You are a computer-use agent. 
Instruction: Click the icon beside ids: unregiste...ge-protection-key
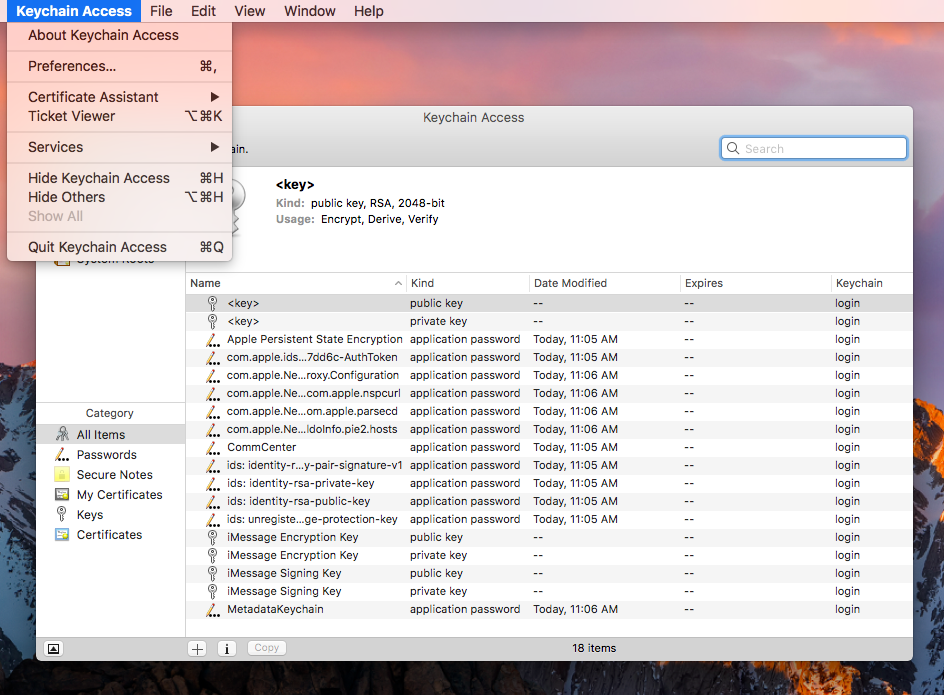213,520
